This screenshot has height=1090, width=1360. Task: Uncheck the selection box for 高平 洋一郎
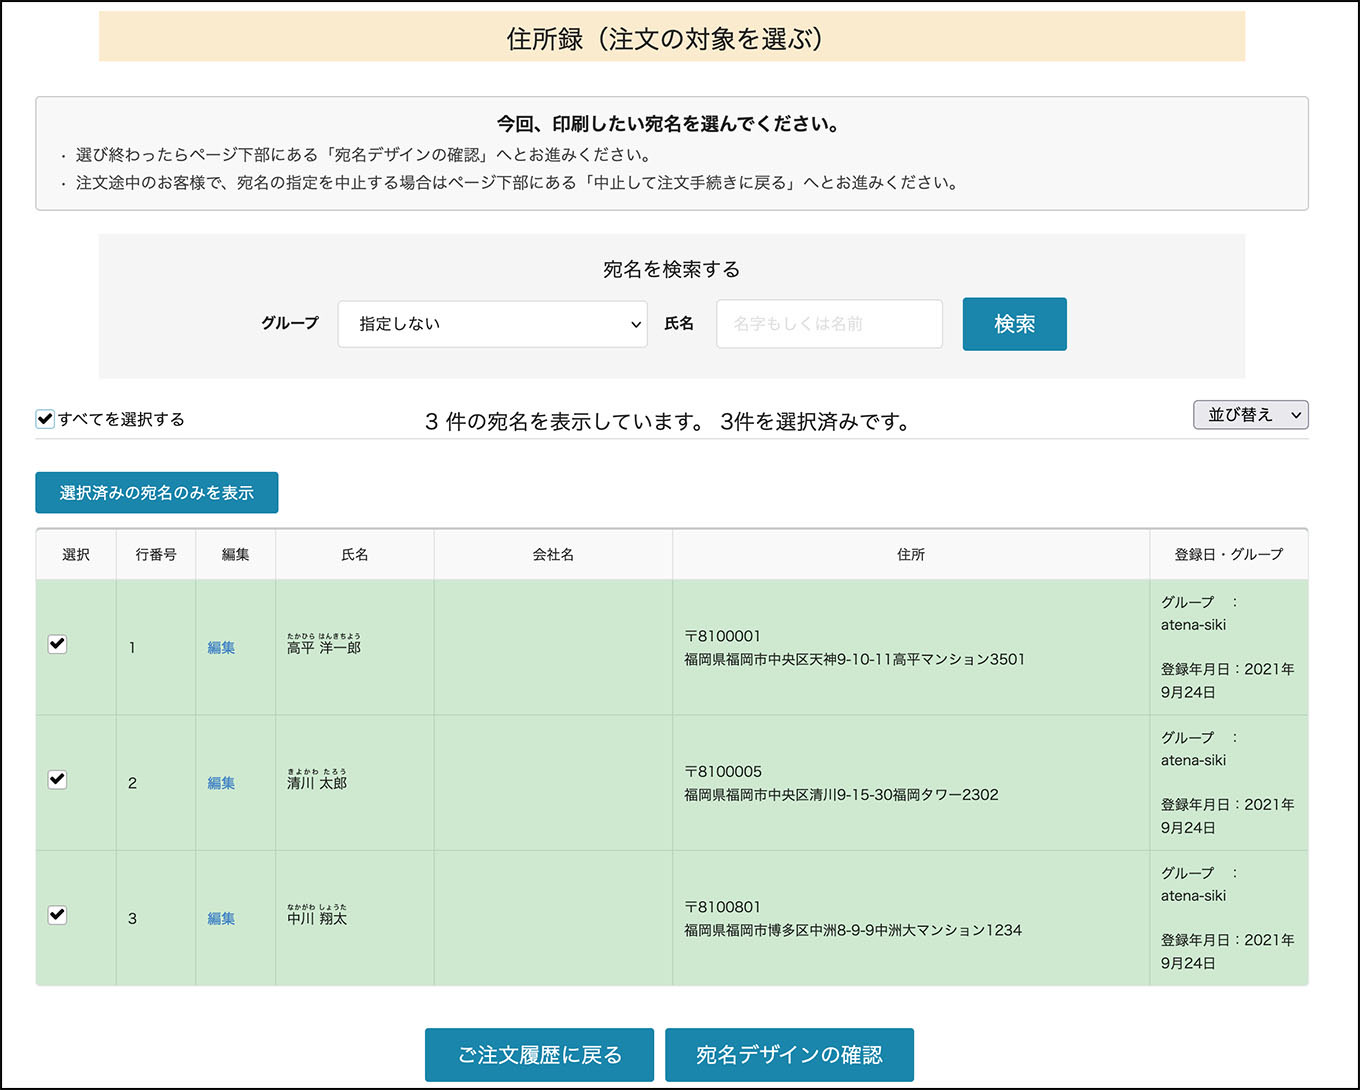[x=58, y=644]
